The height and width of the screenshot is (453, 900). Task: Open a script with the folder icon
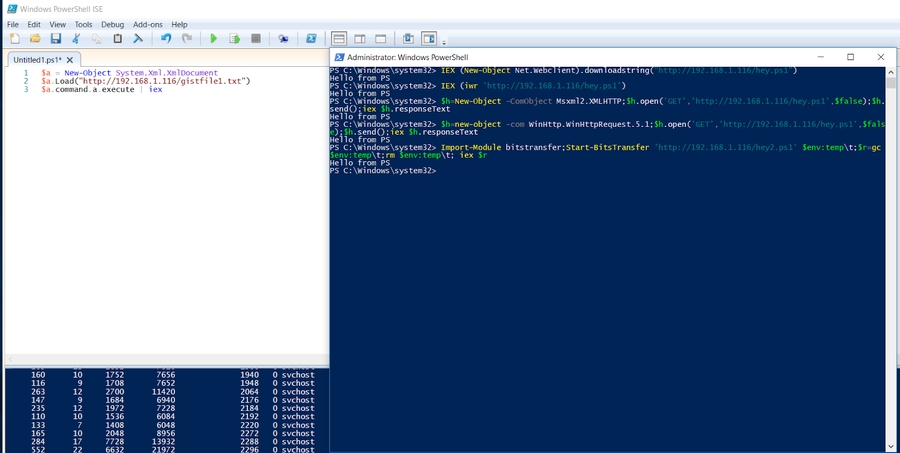click(35, 39)
